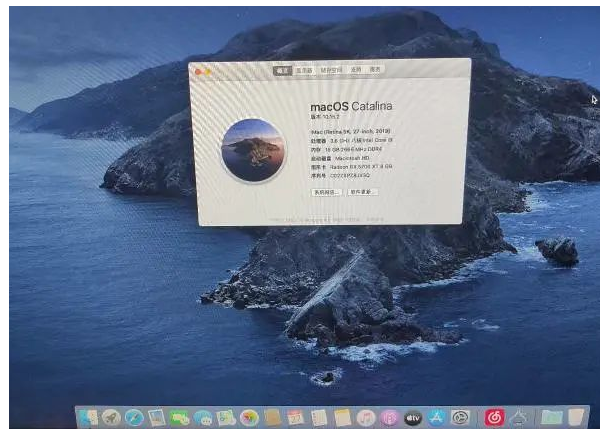Click the 系统报告 (System Report) button
Viewport: 616px width, 437px height.
point(327,191)
